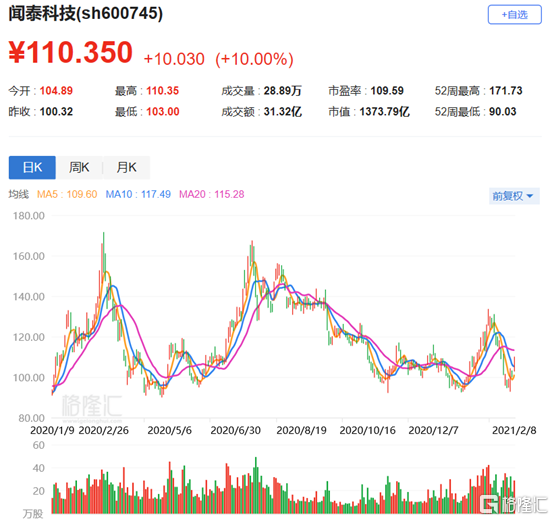Image resolution: width=554 pixels, height=521 pixels.
Task: Toggle the MA10 moving average legend
Action: point(138,194)
